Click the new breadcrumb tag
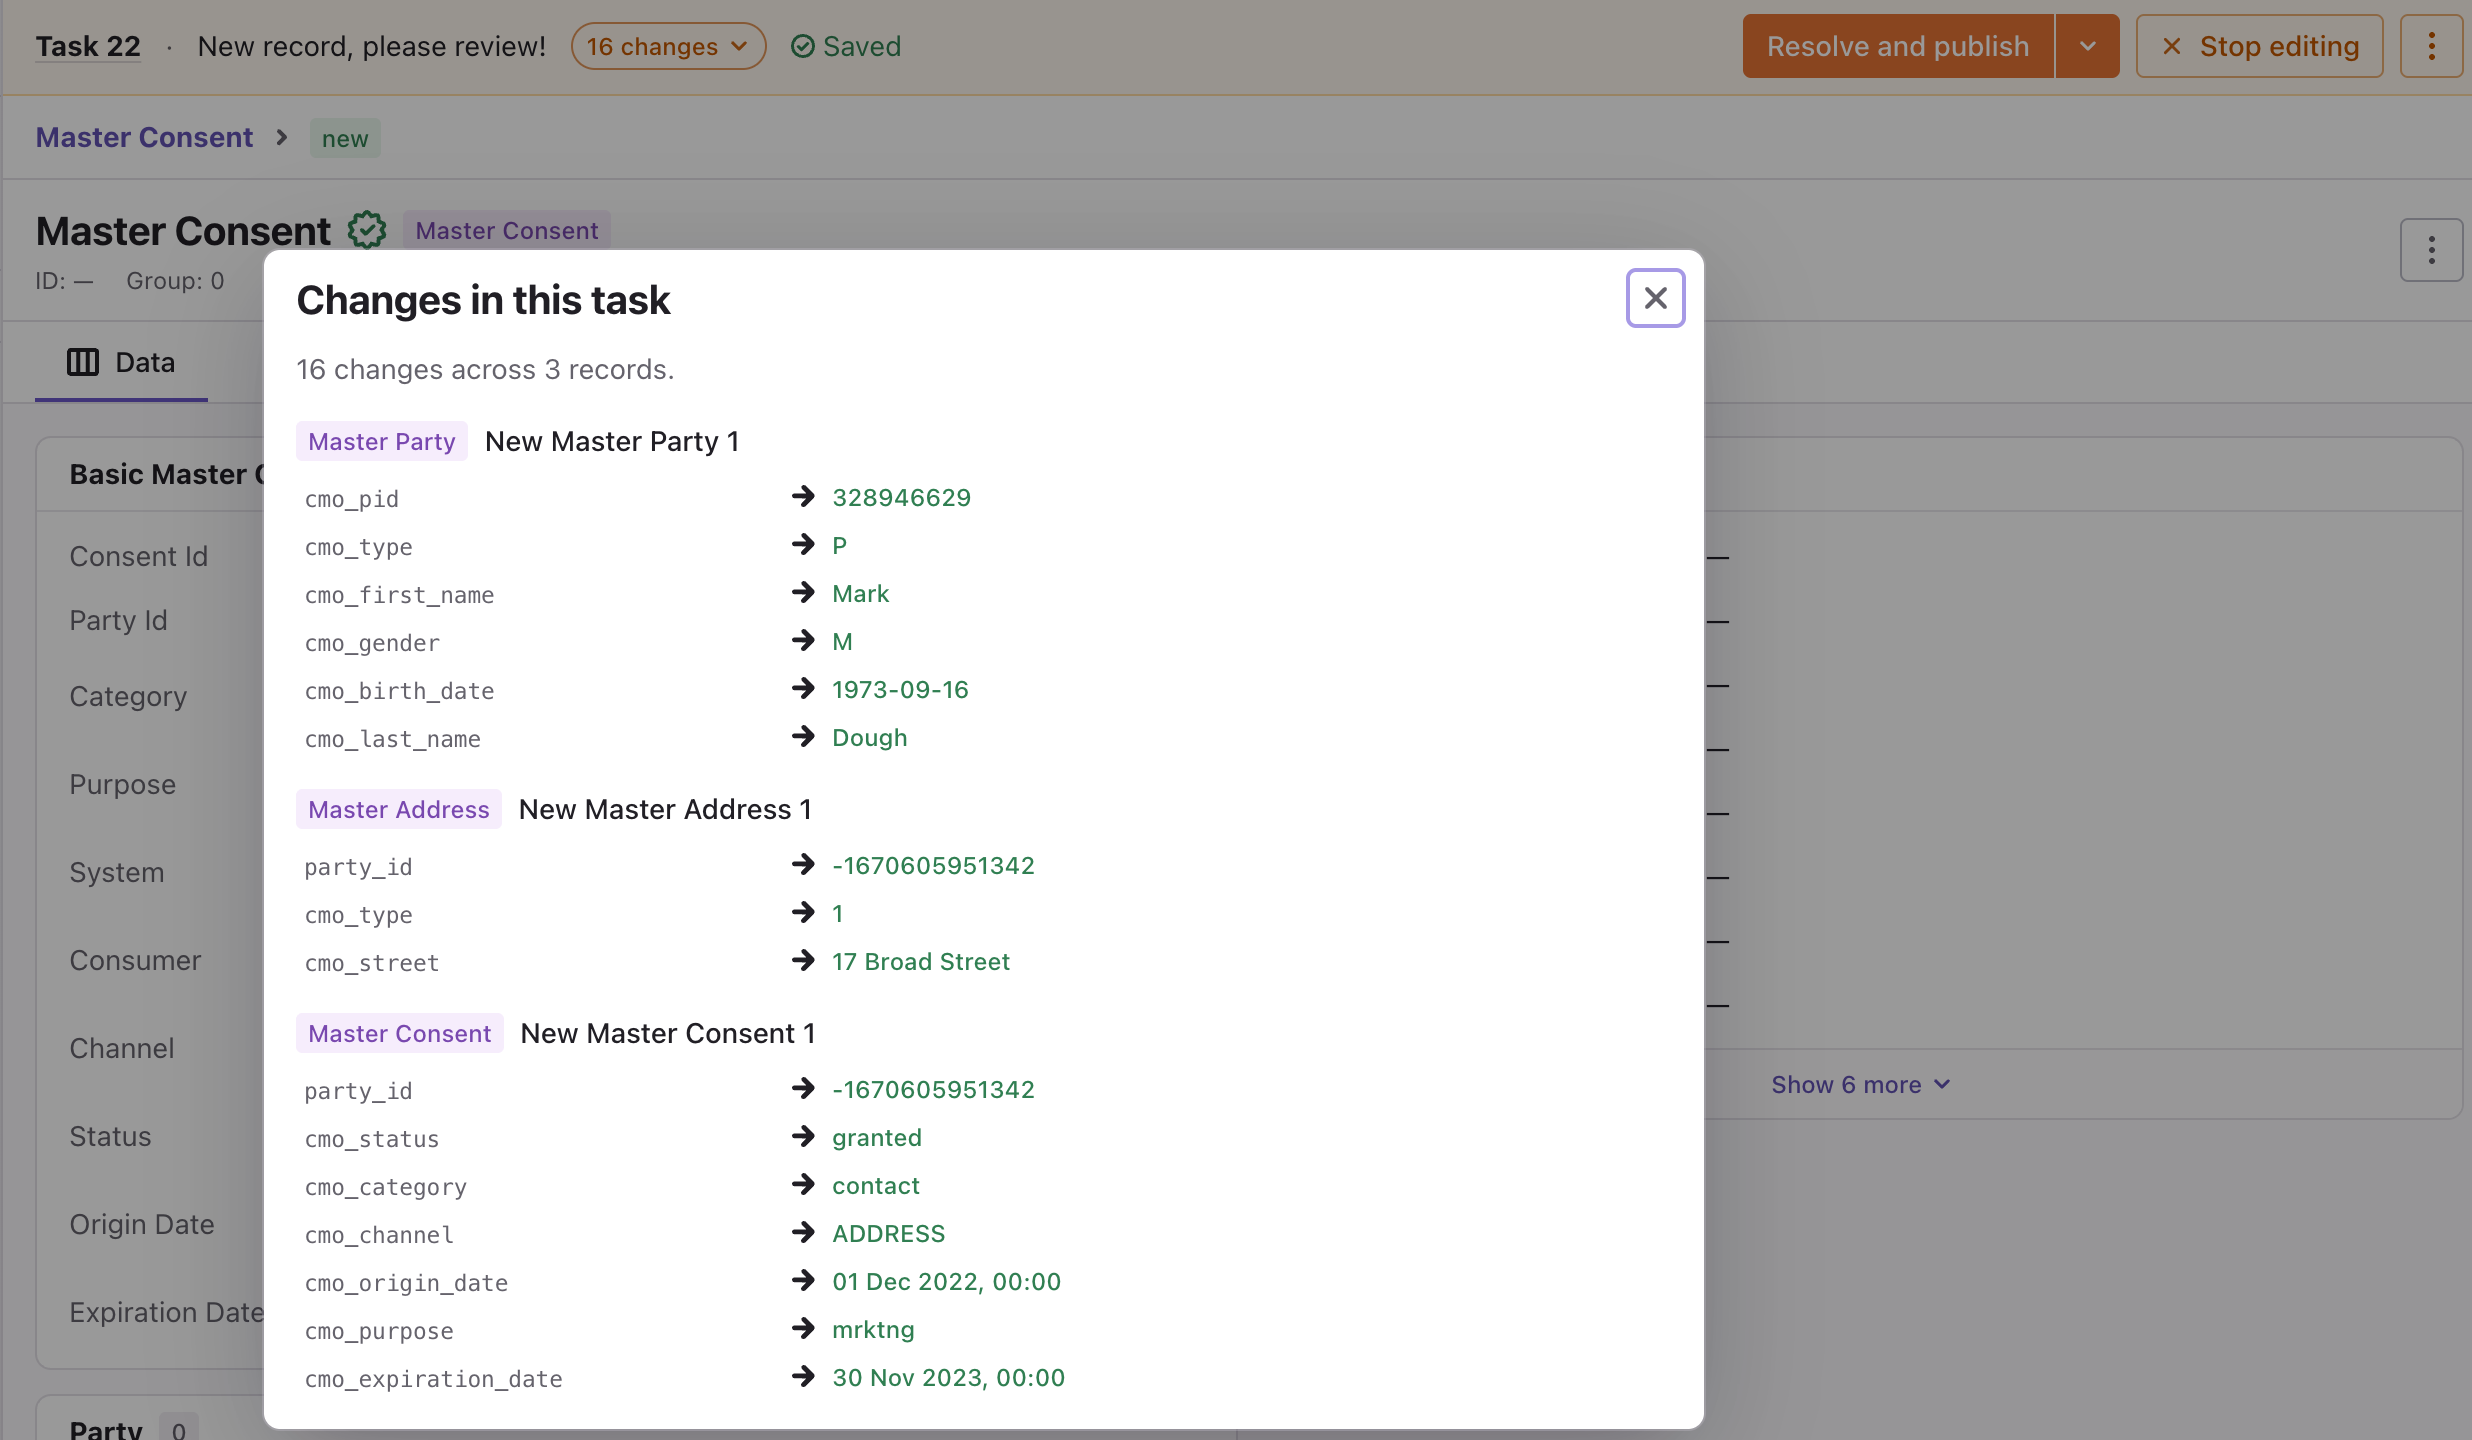Image resolution: width=2472 pixels, height=1440 pixels. (x=345, y=138)
